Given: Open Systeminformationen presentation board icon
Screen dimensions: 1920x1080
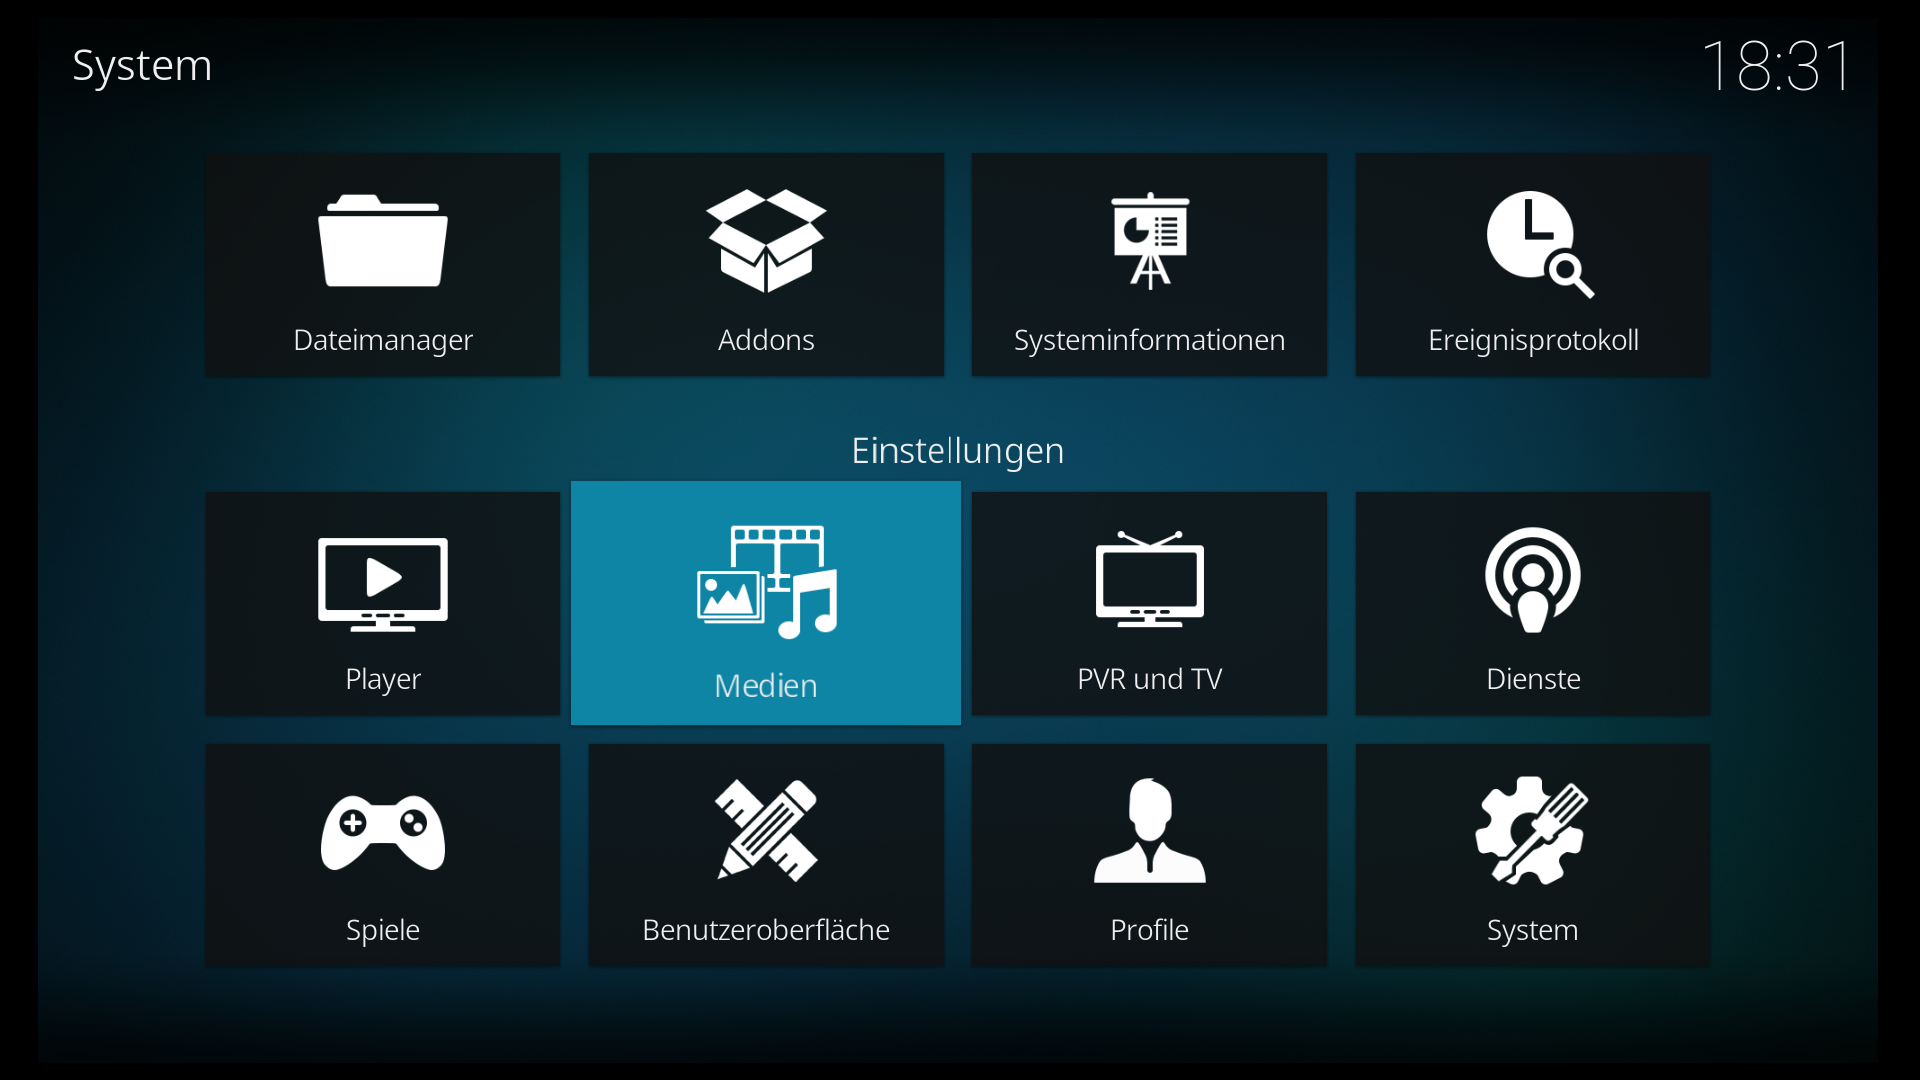Looking at the screenshot, I should click(1150, 241).
